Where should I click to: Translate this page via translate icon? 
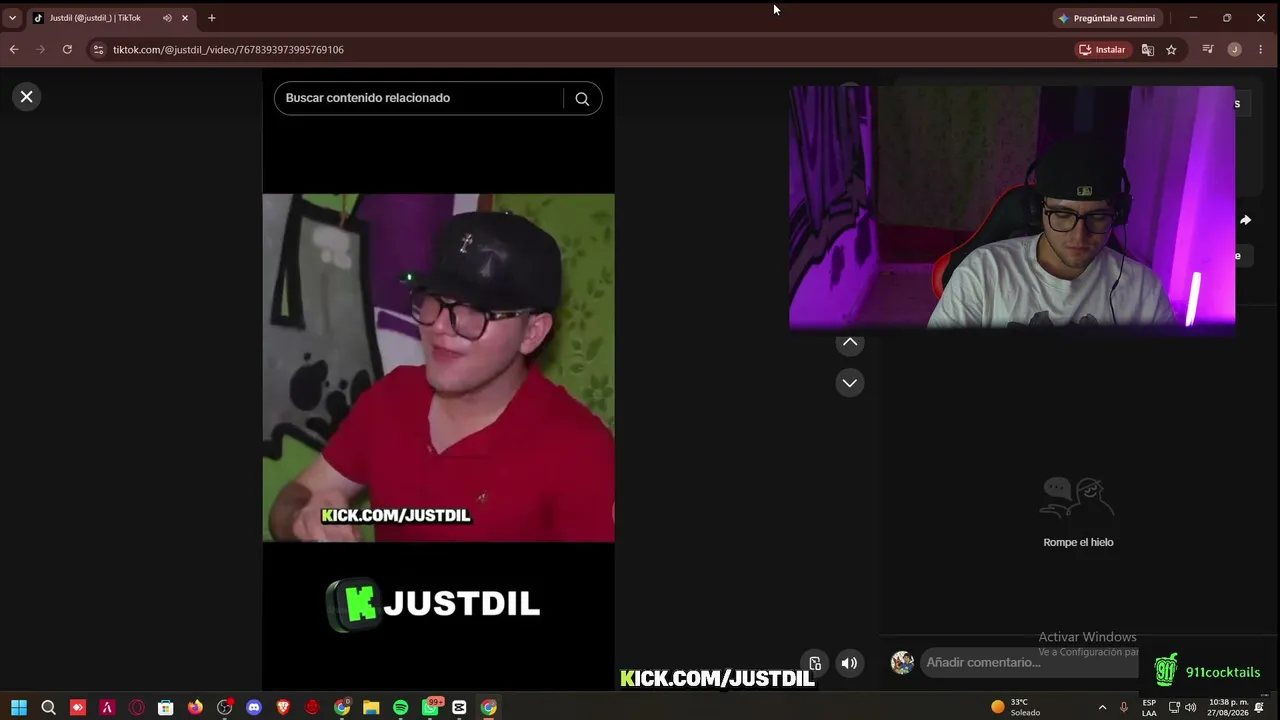pos(1148,49)
